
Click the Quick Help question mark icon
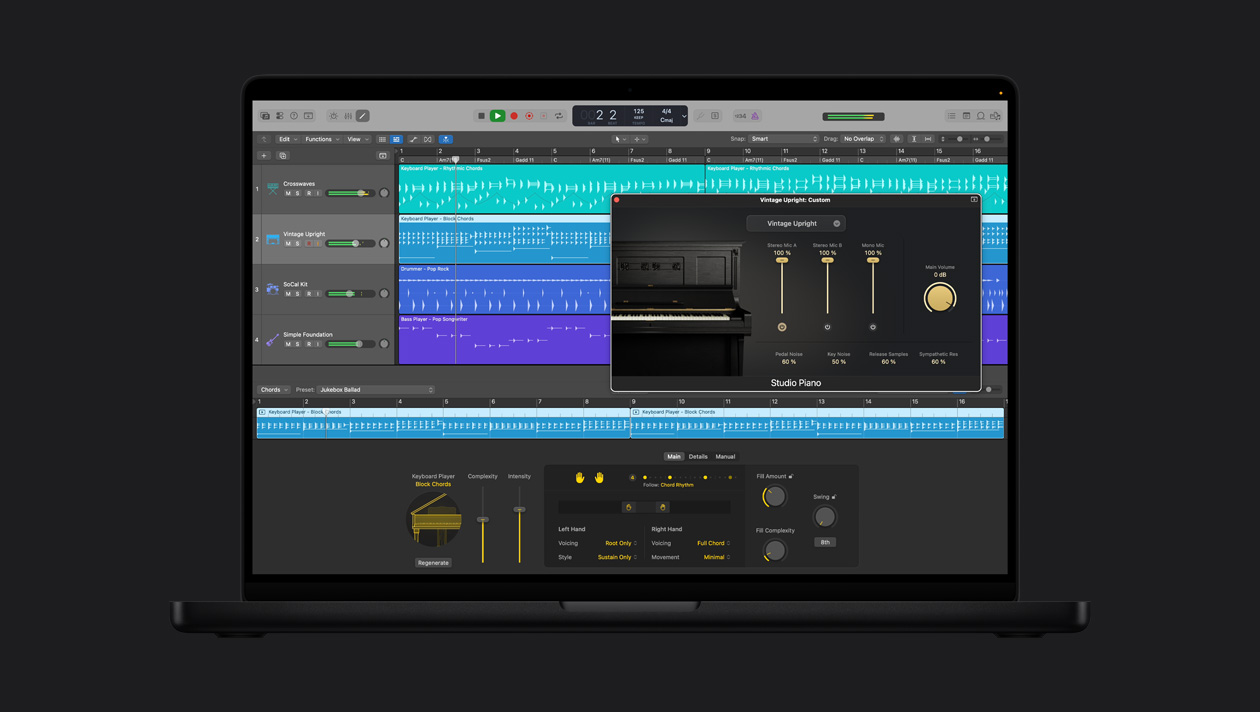pyautogui.click(x=293, y=117)
